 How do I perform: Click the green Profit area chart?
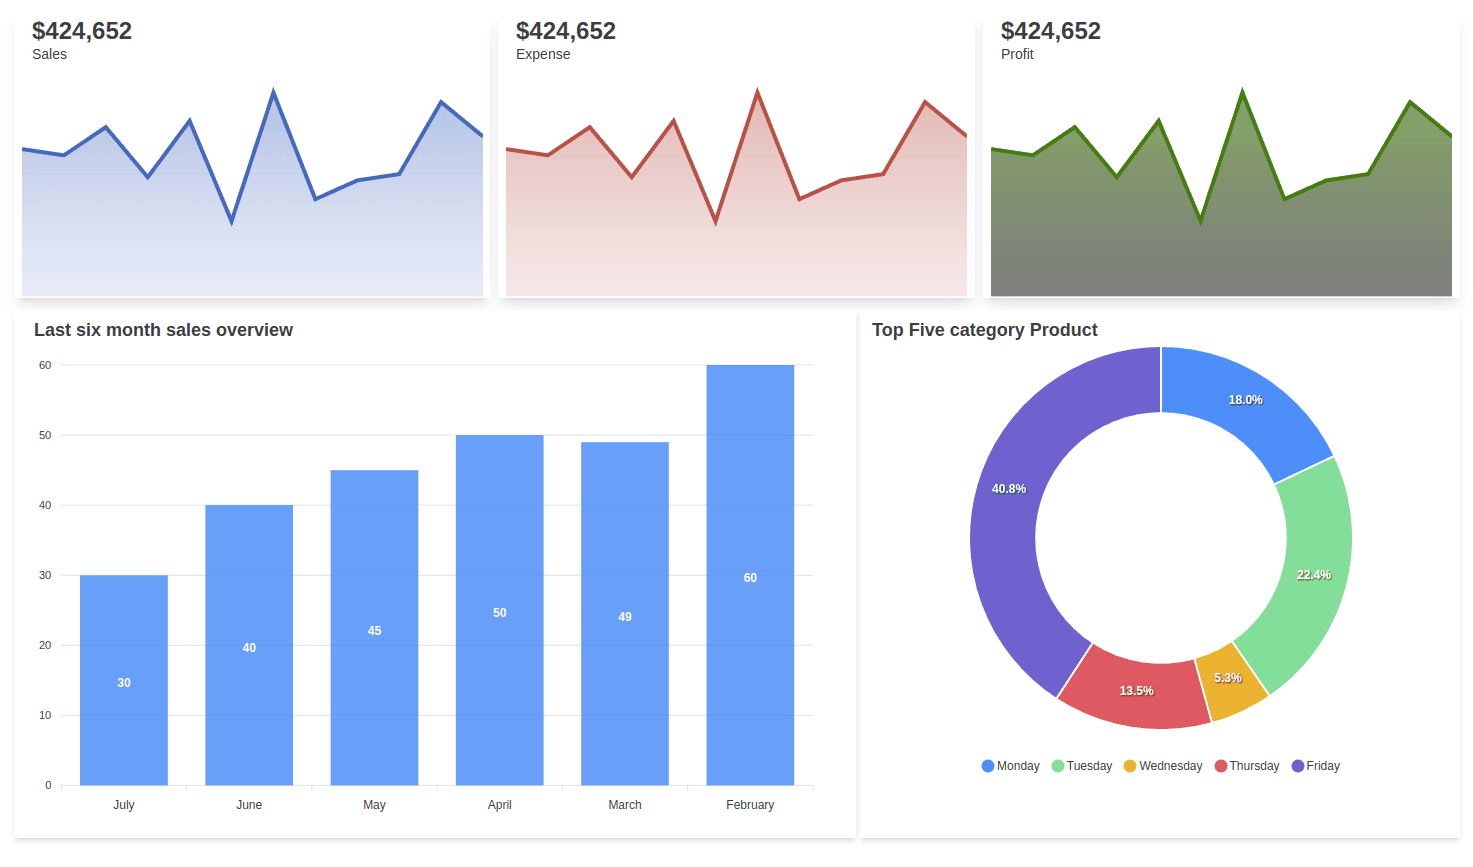(1221, 230)
